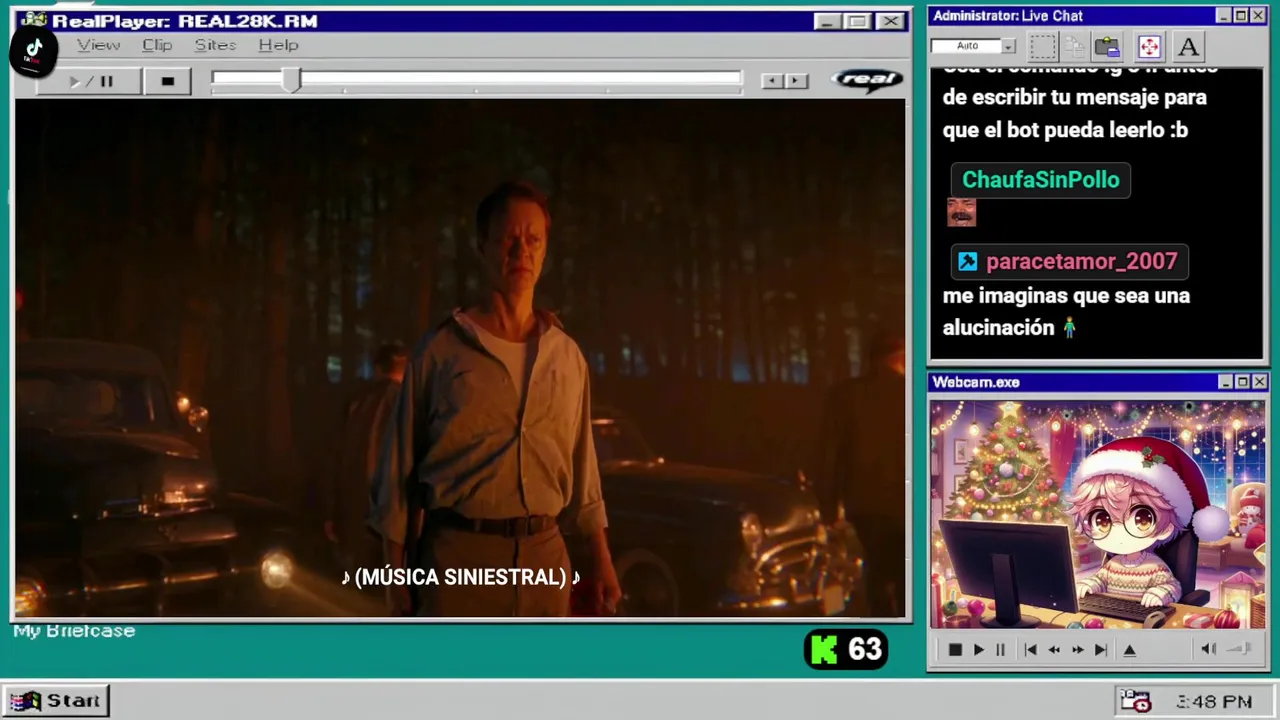Viewport: 1280px width, 720px height.
Task: Click username paracetamor_2007 in chat
Action: pyautogui.click(x=1081, y=262)
